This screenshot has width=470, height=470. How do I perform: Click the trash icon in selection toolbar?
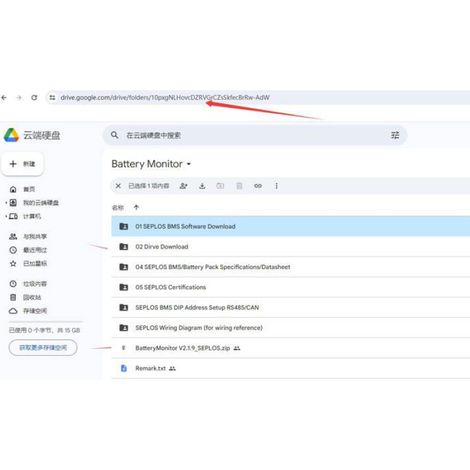[239, 186]
